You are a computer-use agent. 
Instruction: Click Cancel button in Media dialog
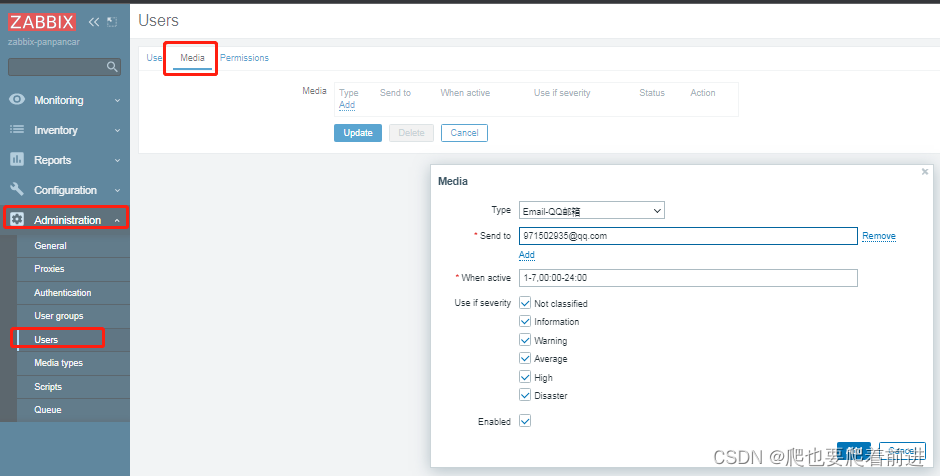click(x=902, y=451)
